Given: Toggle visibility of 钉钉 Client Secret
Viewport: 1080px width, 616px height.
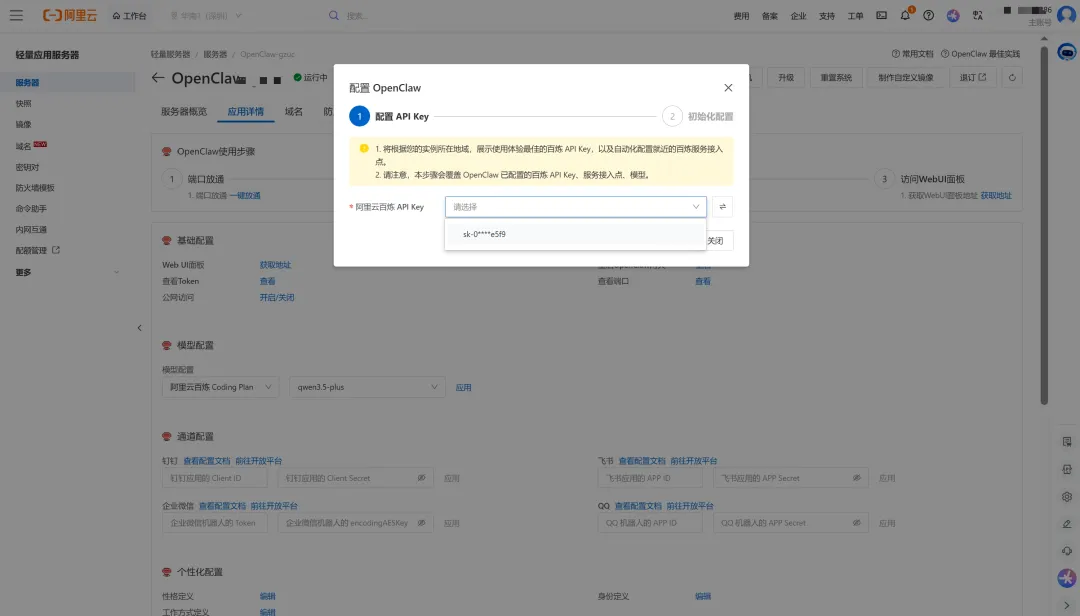Looking at the screenshot, I should 422,478.
